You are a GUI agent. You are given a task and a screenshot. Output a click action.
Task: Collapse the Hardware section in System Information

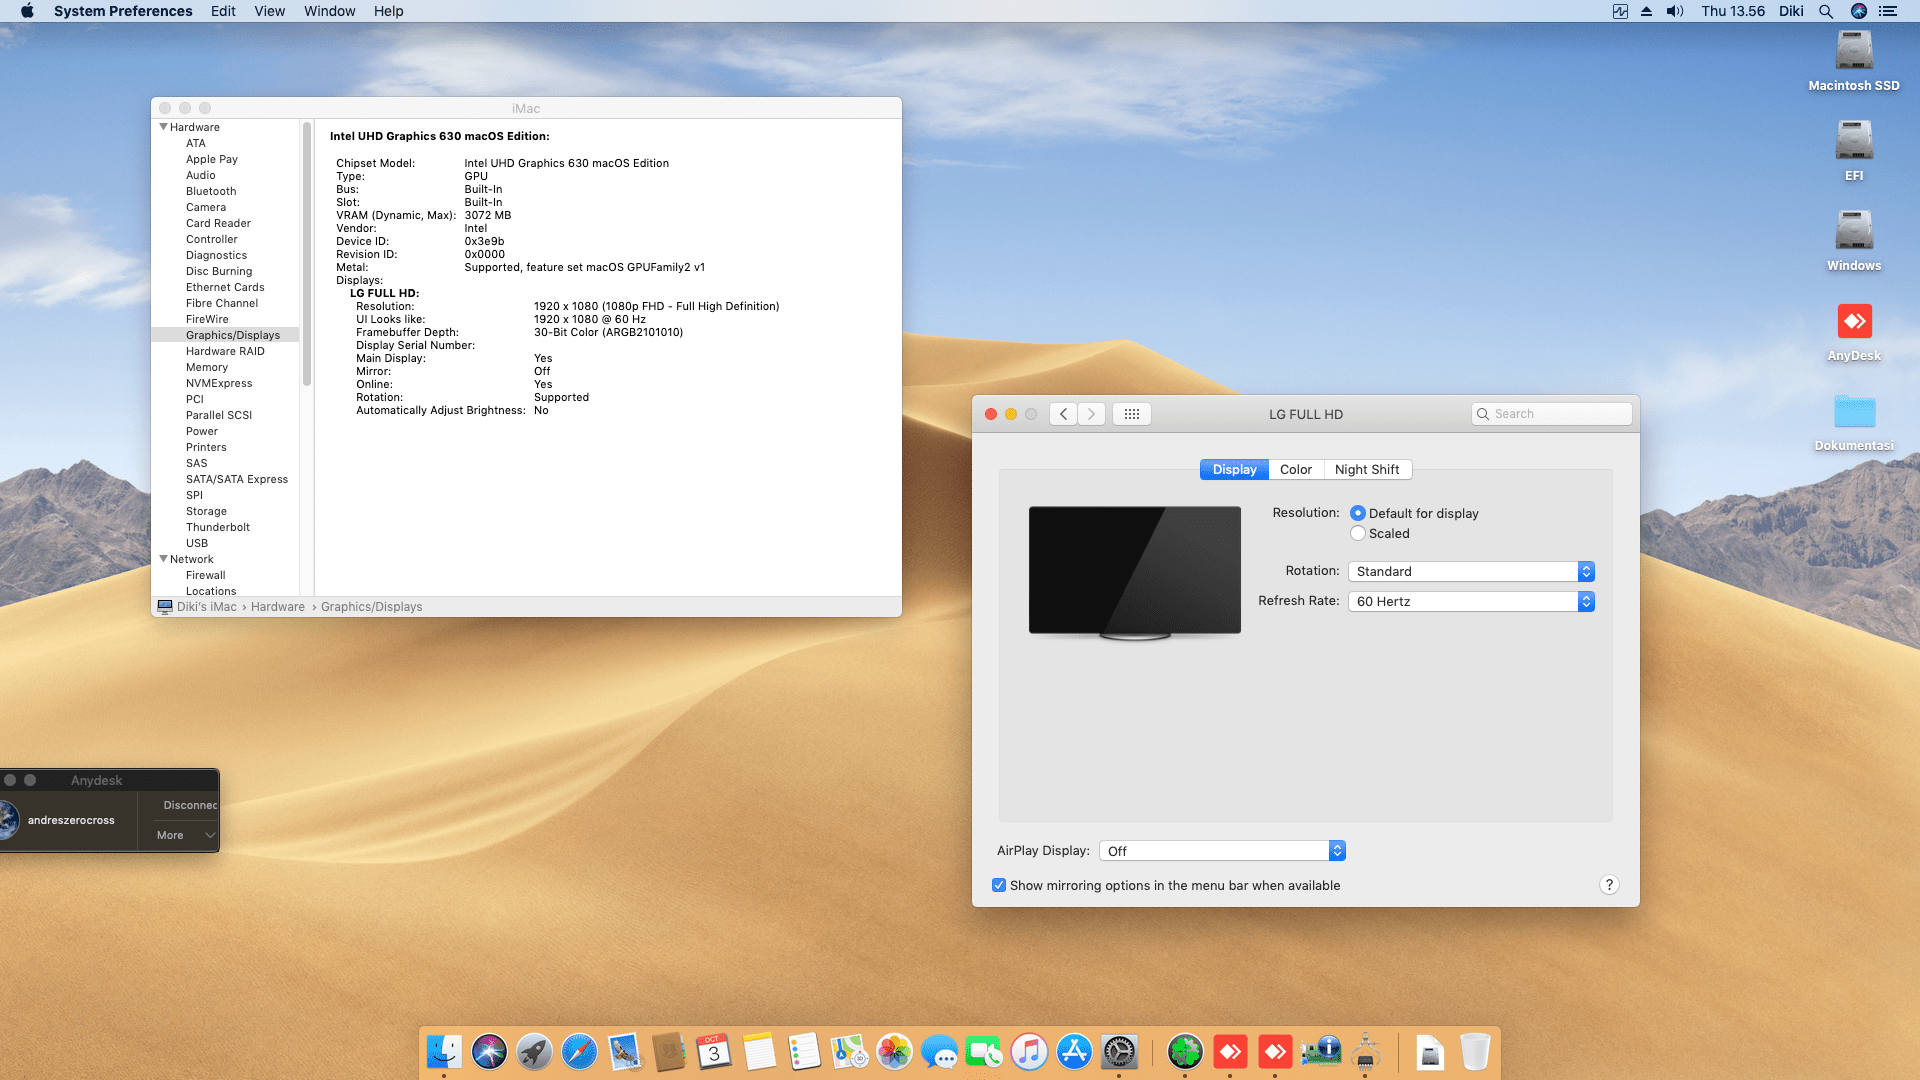point(164,127)
